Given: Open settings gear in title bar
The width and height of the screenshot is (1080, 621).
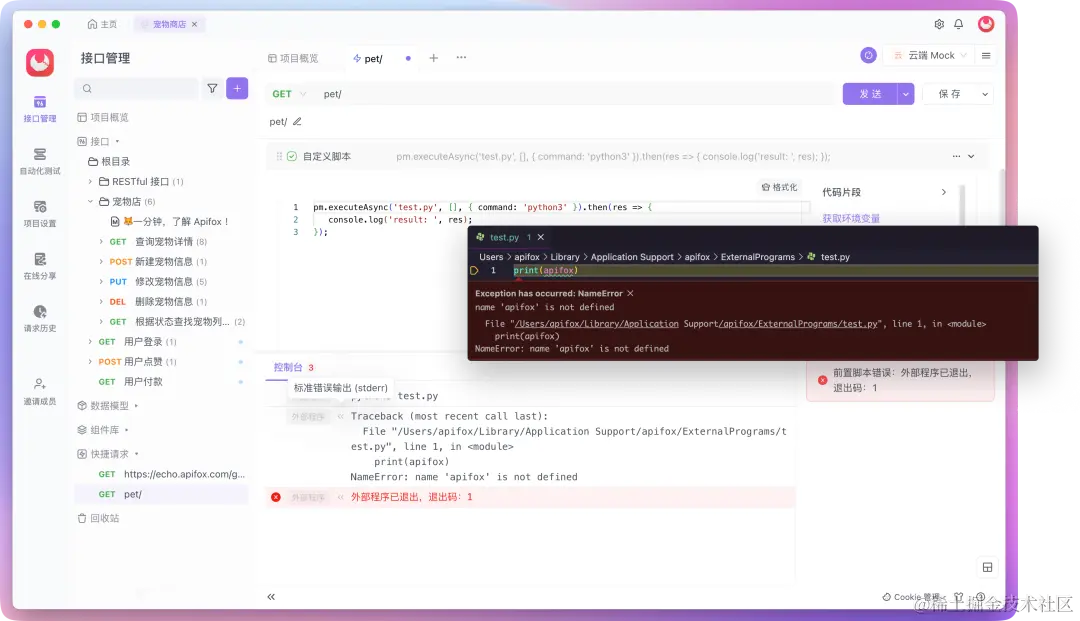Looking at the screenshot, I should point(939,24).
